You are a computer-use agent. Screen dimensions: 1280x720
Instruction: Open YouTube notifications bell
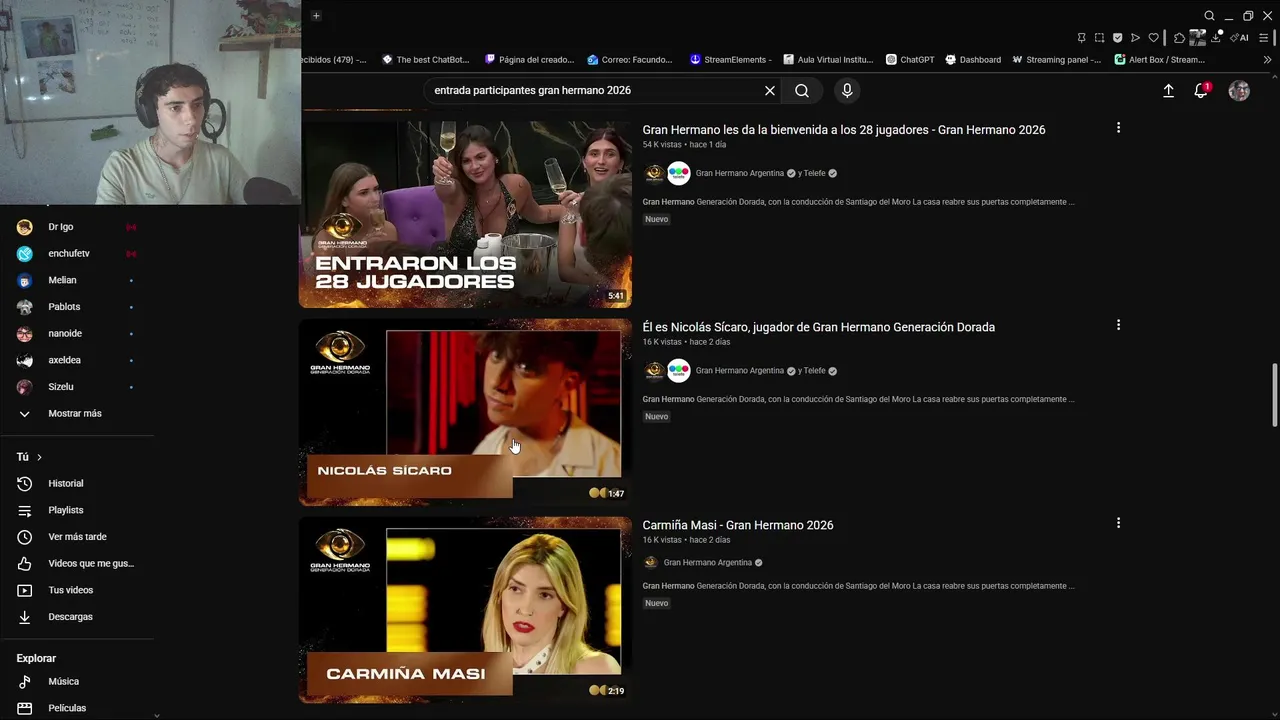click(x=1201, y=90)
